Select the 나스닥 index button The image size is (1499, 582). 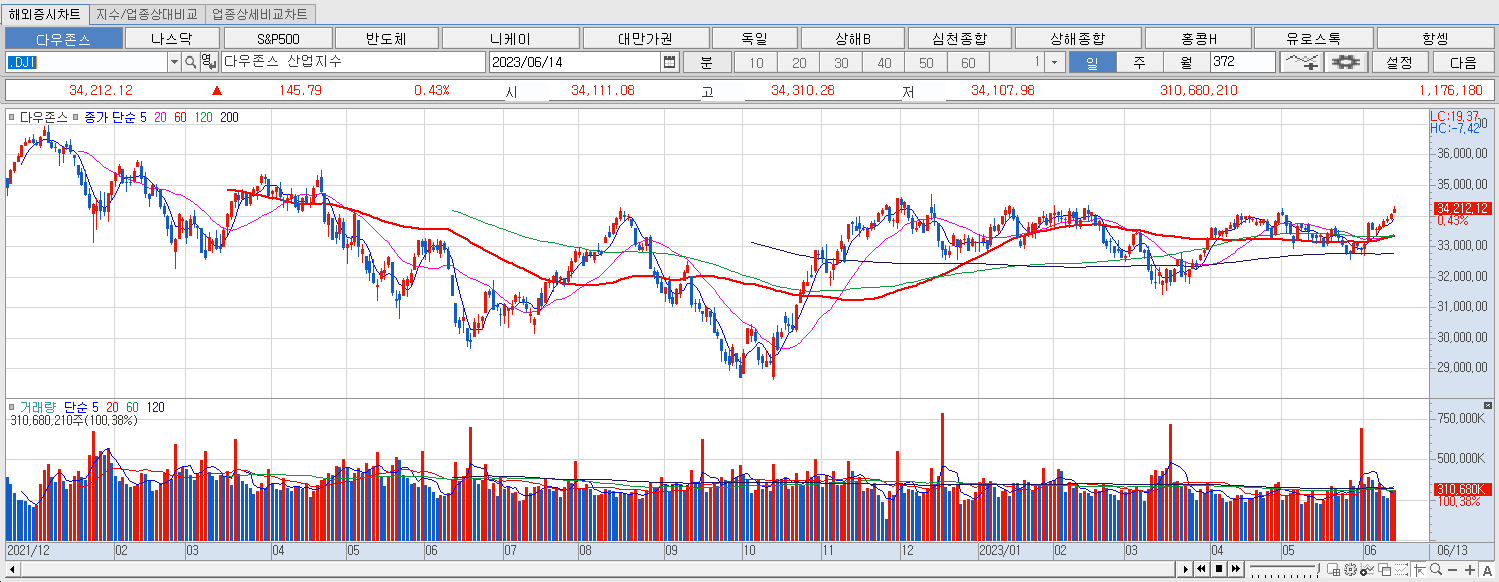tap(173, 37)
